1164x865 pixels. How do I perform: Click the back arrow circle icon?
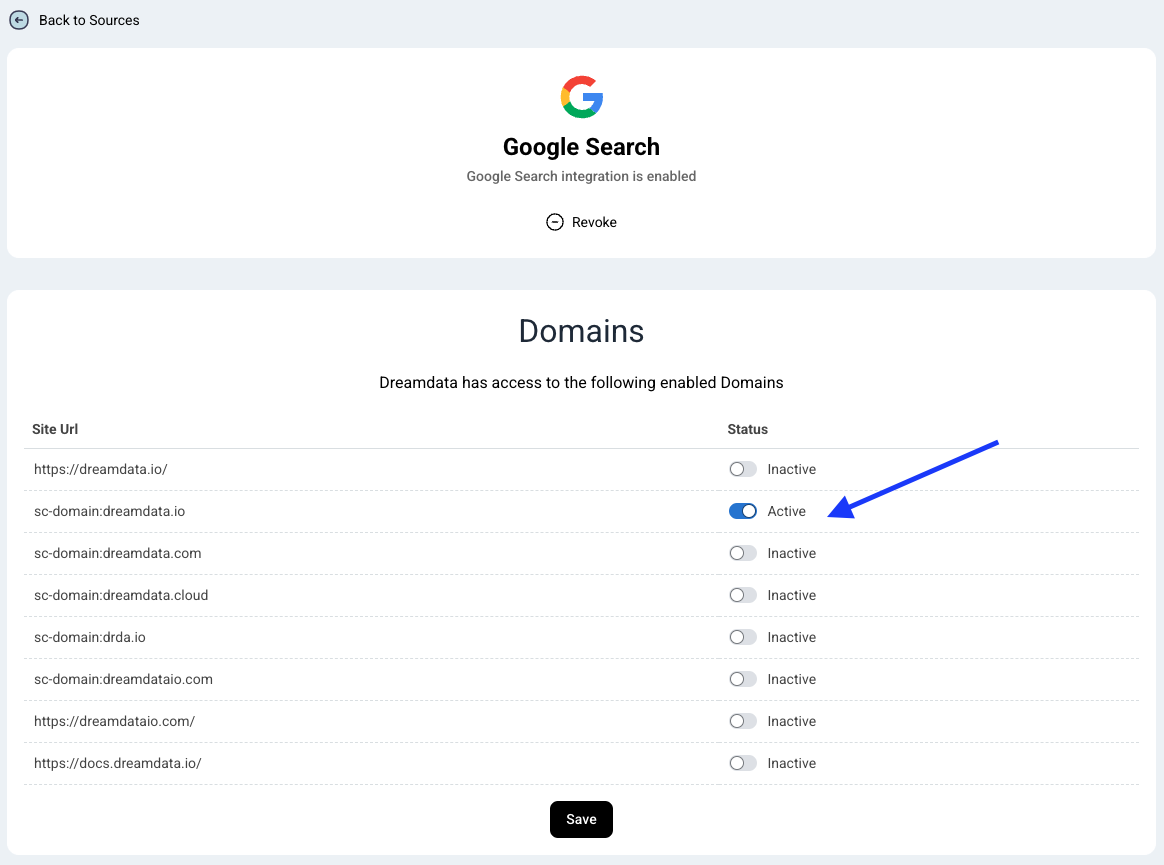pos(19,20)
